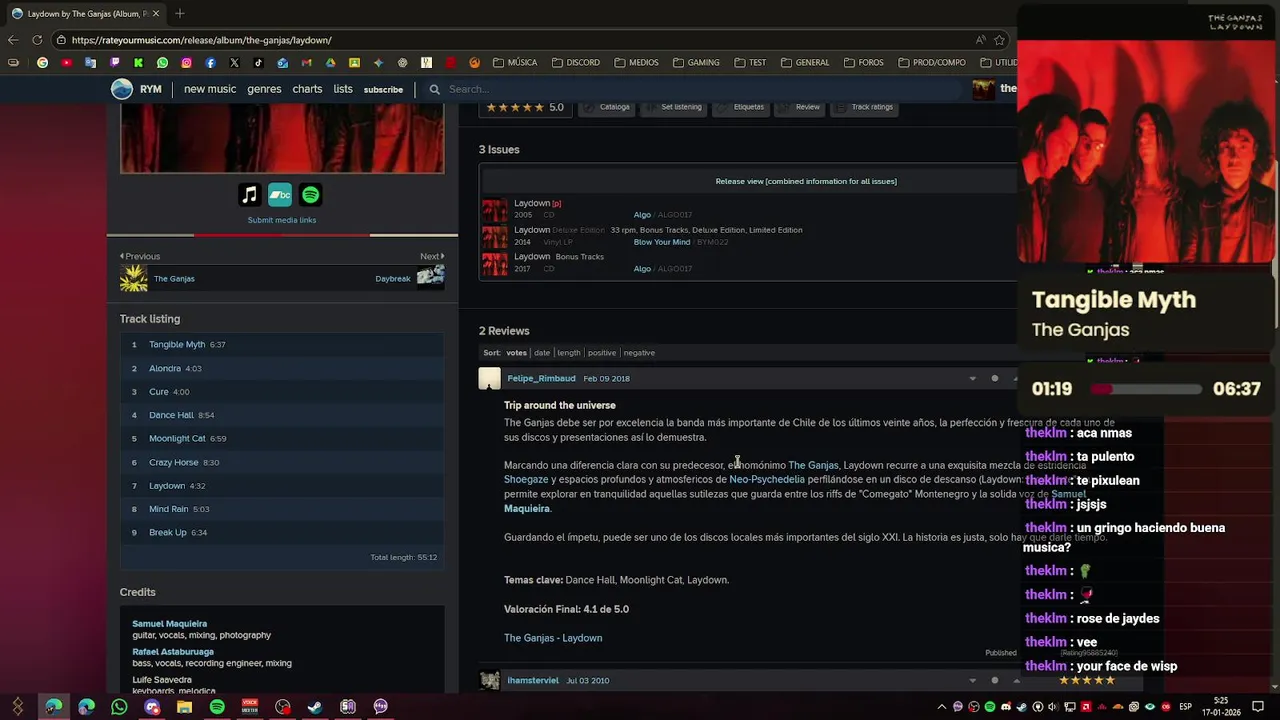
Task: Open the notifications center icon in taskbar
Action: 1258,706
